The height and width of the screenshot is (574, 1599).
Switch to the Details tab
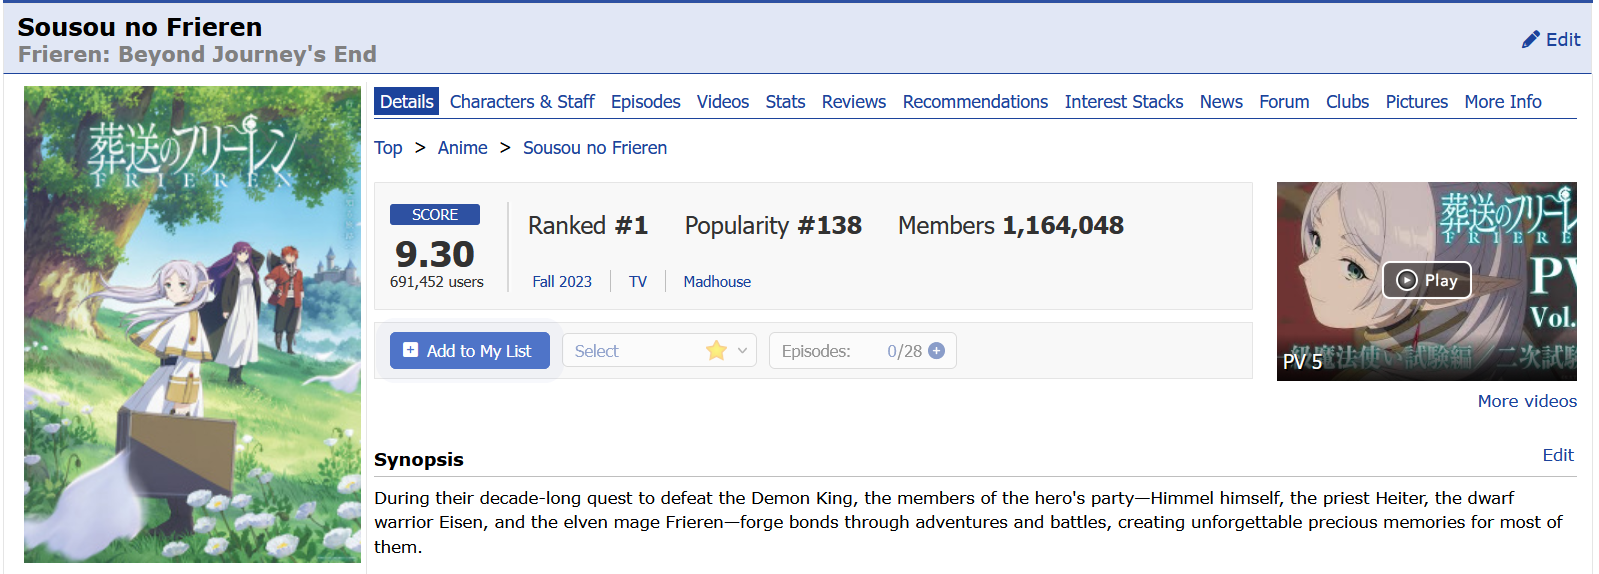[406, 102]
